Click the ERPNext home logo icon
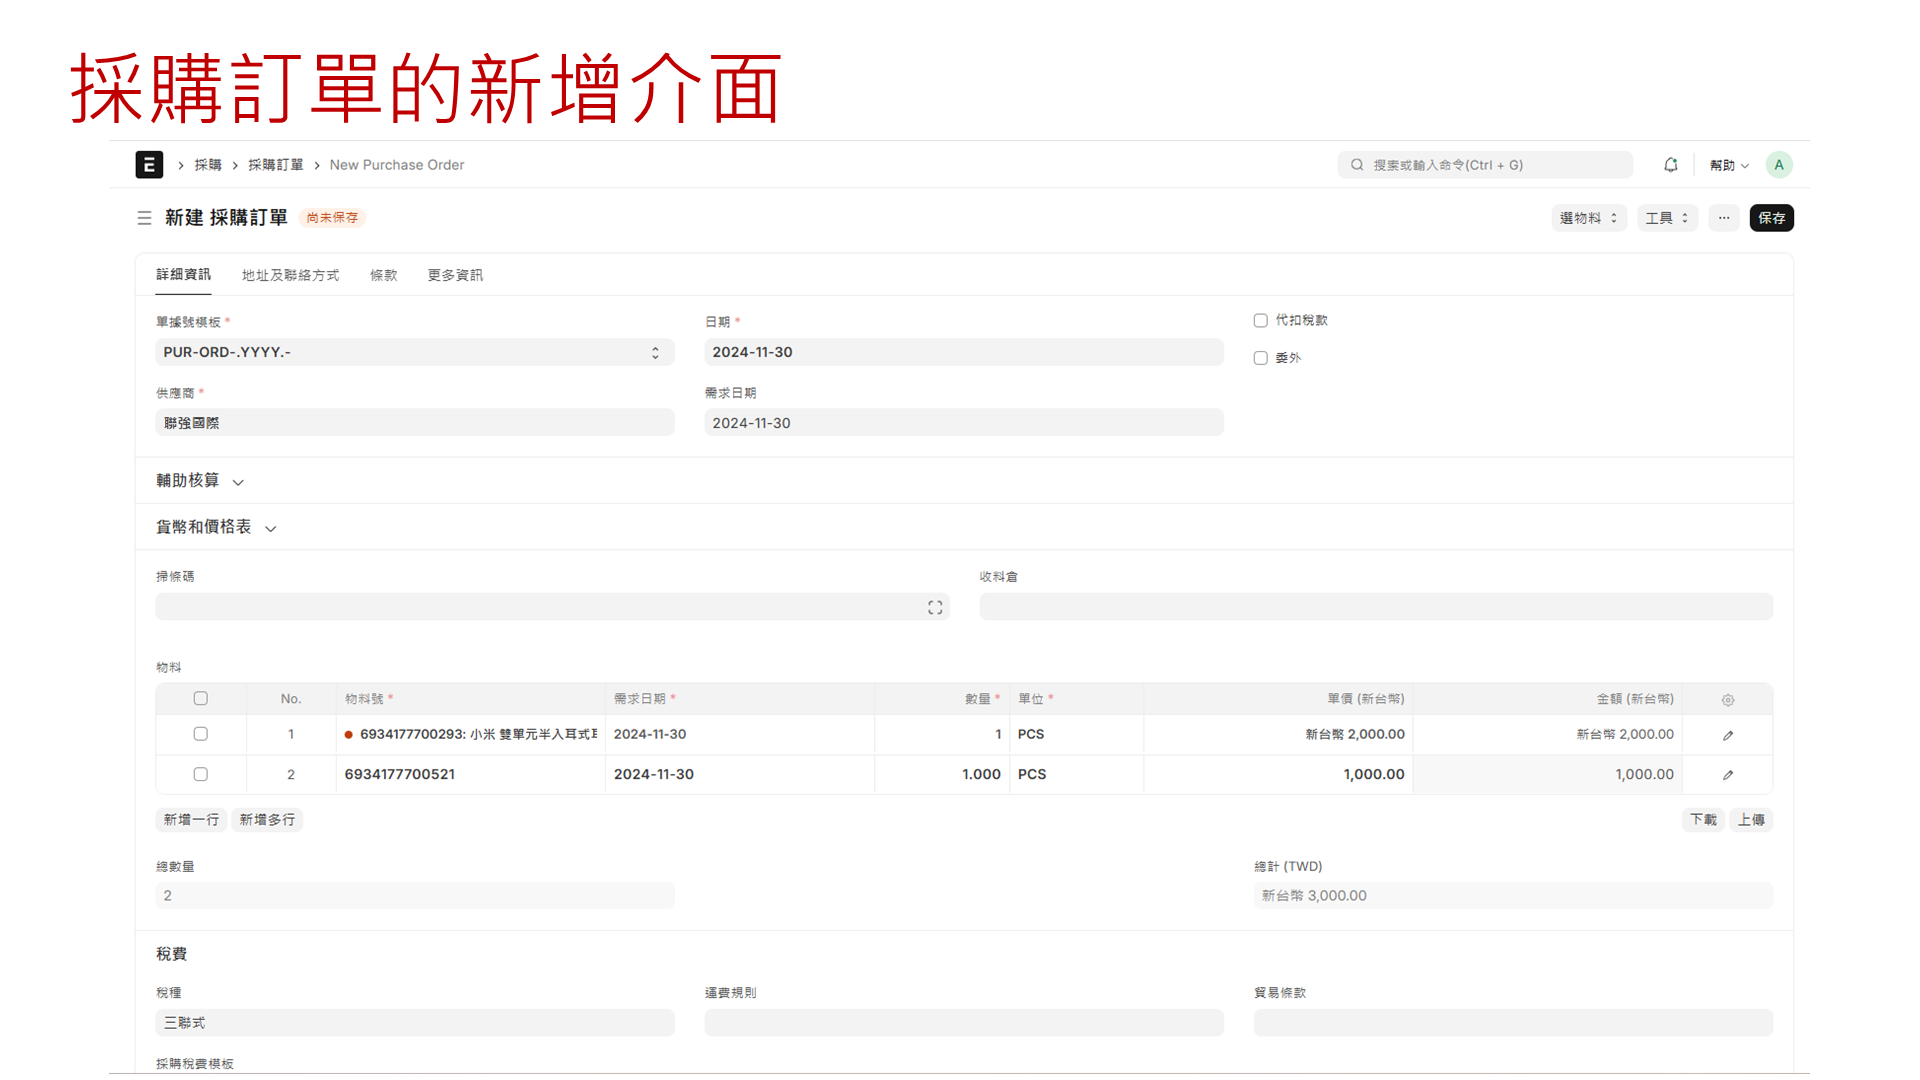Screen dimensions: 1920x1080 coord(149,165)
